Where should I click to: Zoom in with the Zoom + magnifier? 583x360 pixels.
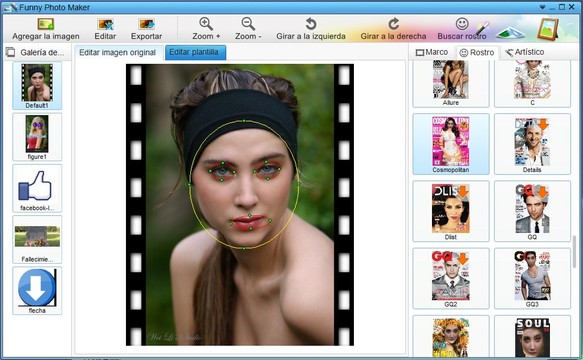point(206,24)
